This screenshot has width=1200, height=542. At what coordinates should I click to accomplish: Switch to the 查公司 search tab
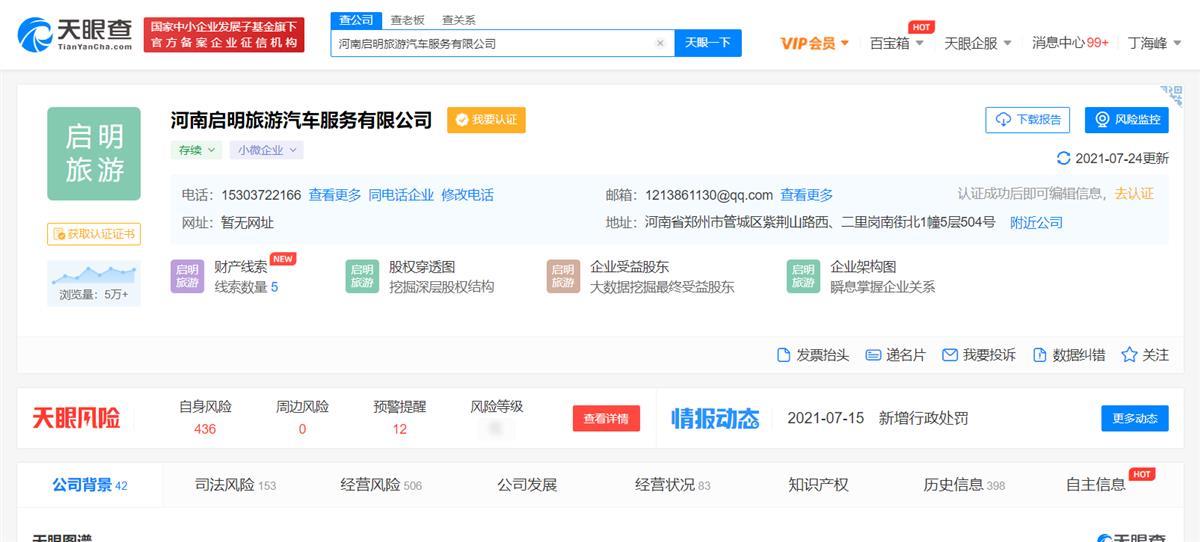355,19
